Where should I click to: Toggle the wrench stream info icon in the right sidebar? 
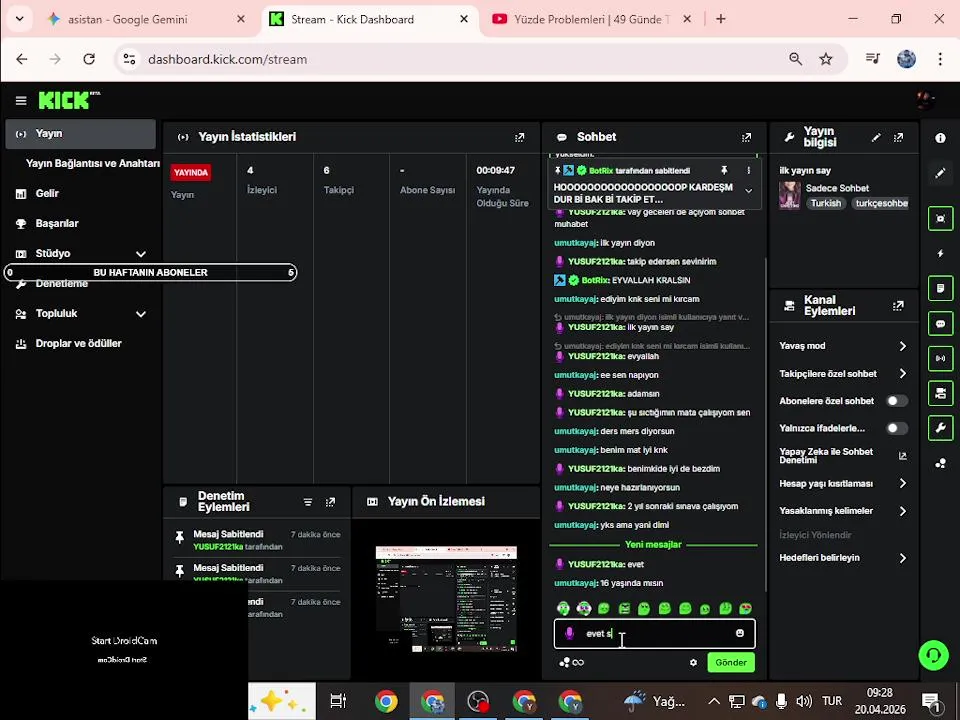940,428
